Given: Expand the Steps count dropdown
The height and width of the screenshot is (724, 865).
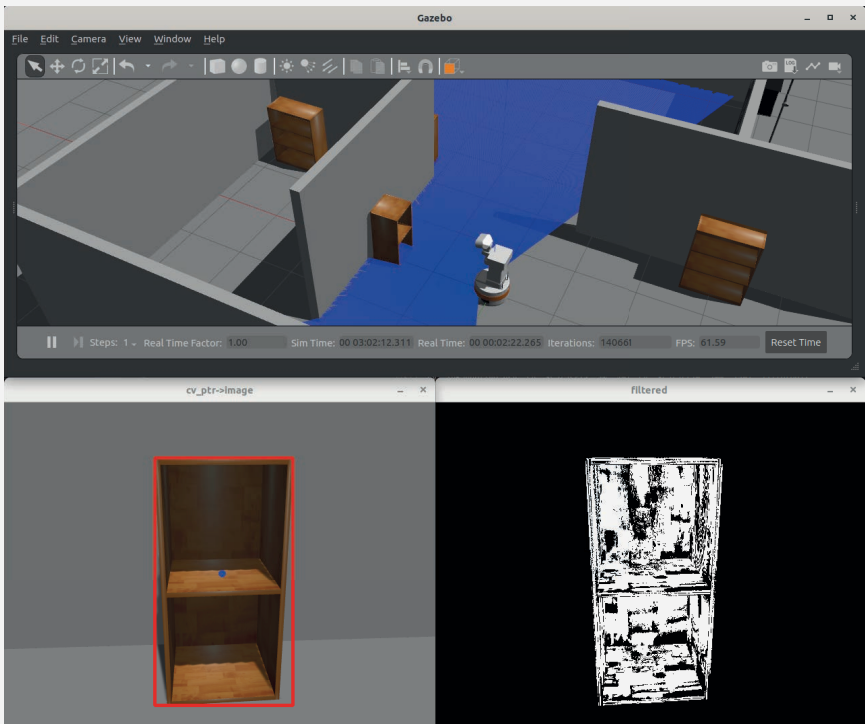Looking at the screenshot, I should (128, 342).
